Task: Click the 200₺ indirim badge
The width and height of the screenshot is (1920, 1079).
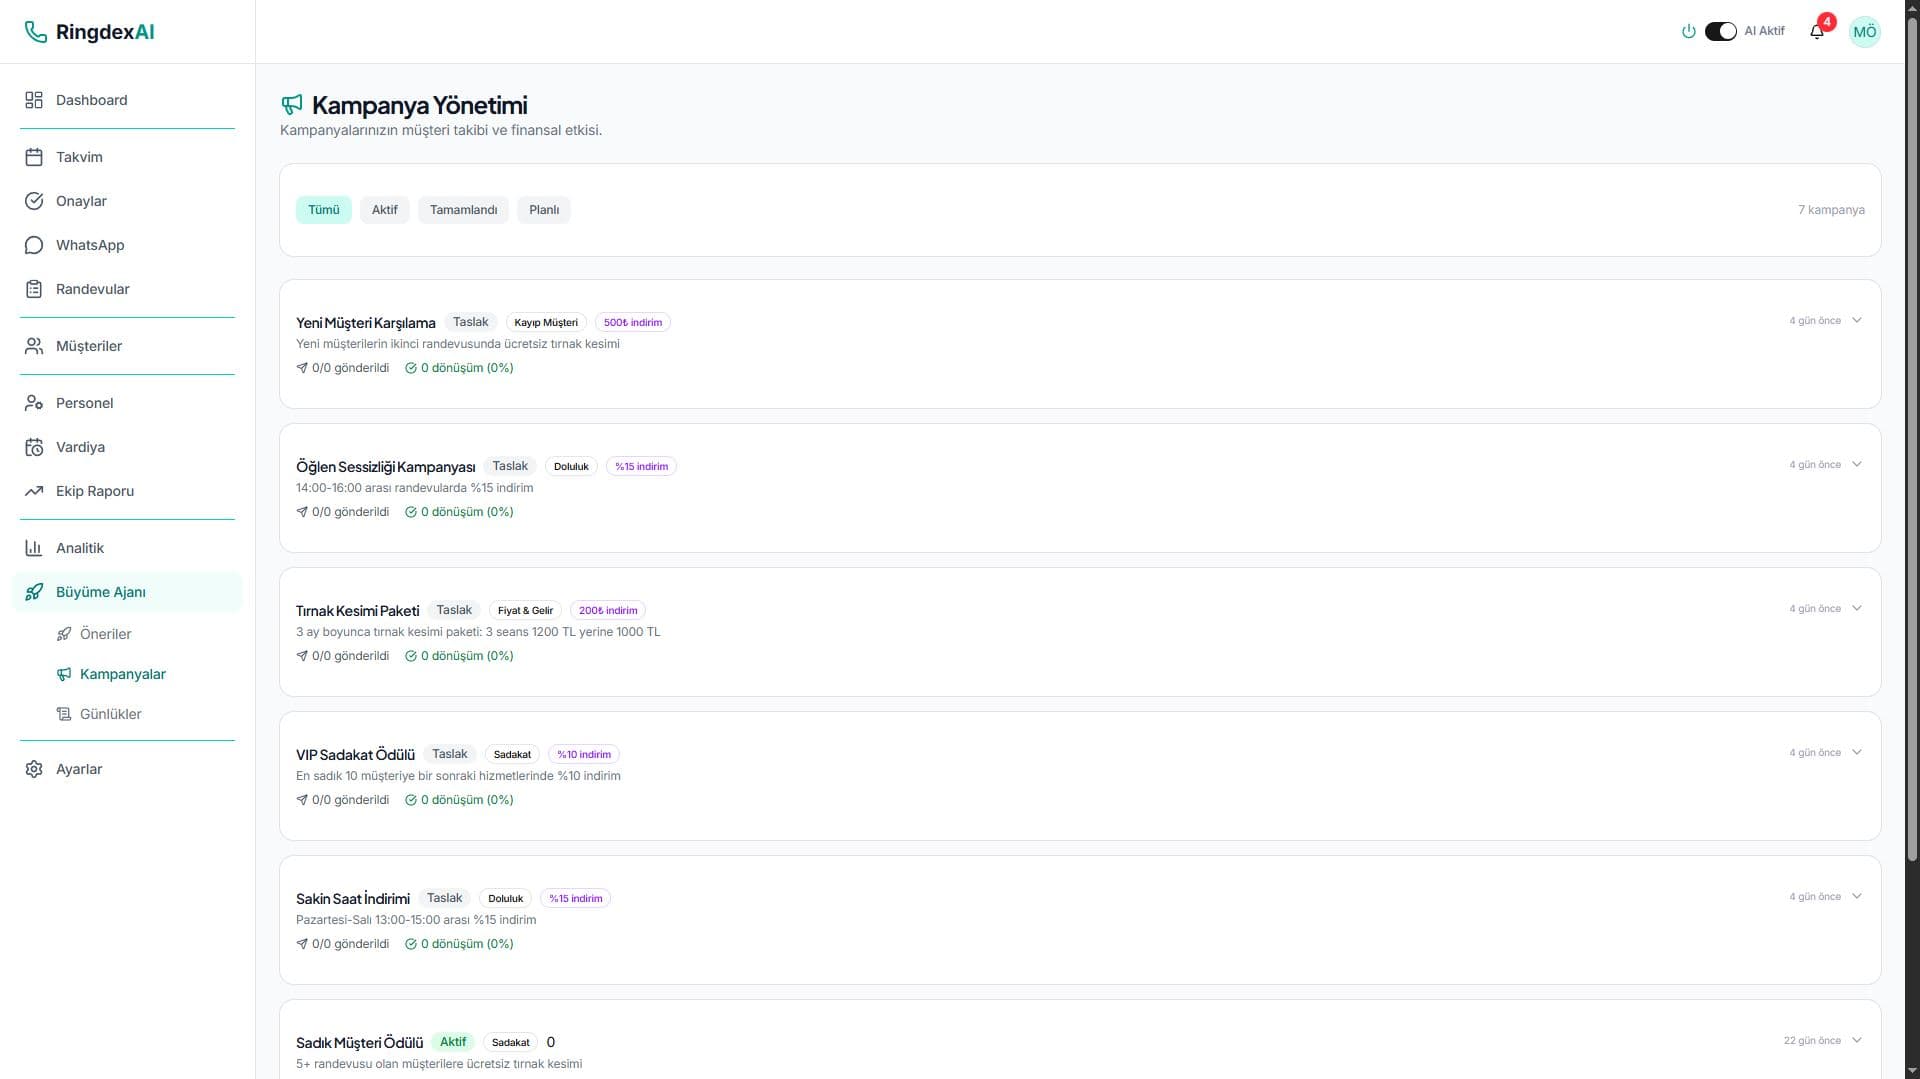Action: pos(608,610)
